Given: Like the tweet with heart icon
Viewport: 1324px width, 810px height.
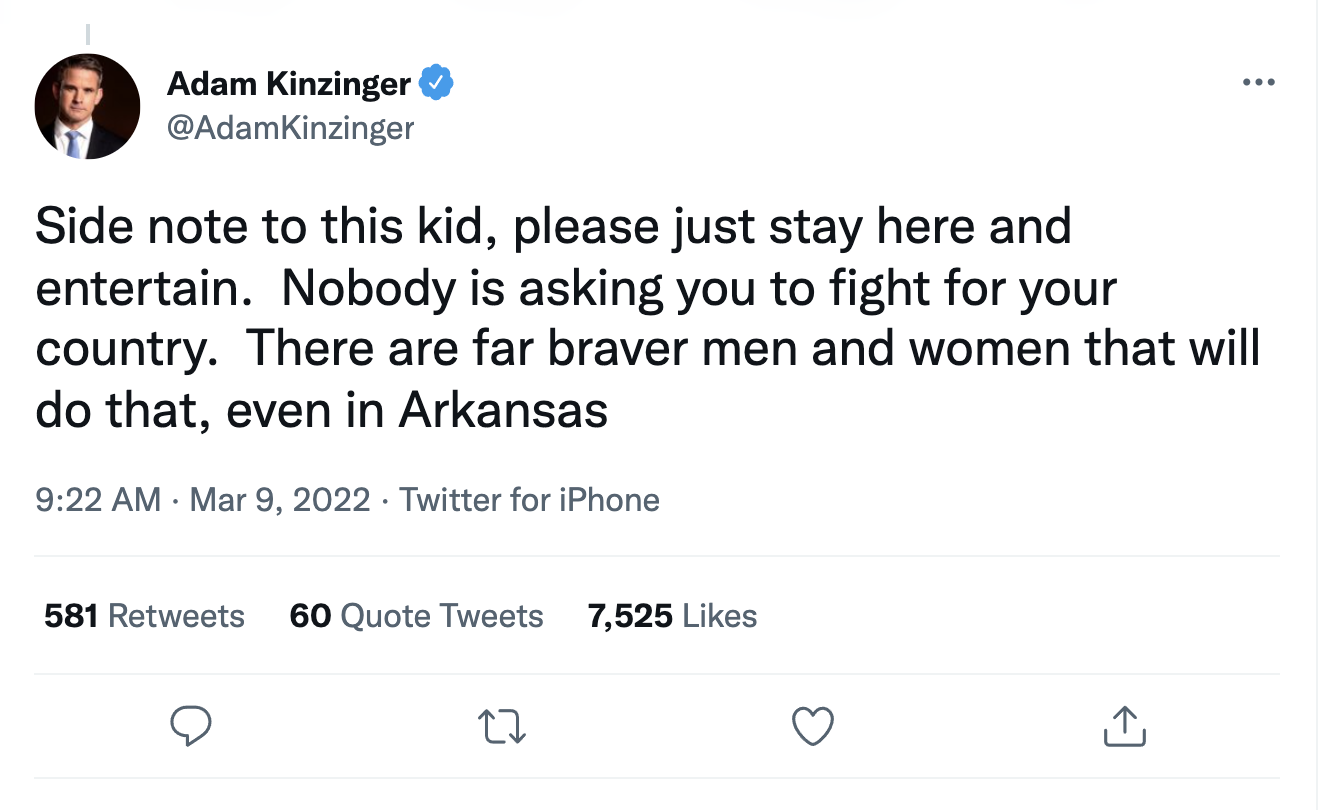Looking at the screenshot, I should click(812, 726).
